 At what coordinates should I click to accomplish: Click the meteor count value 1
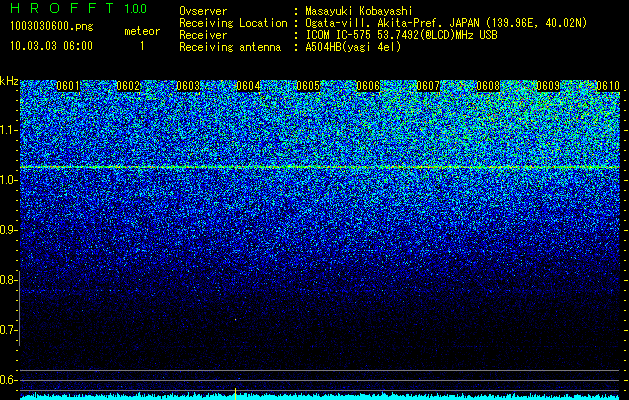[x=142, y=46]
